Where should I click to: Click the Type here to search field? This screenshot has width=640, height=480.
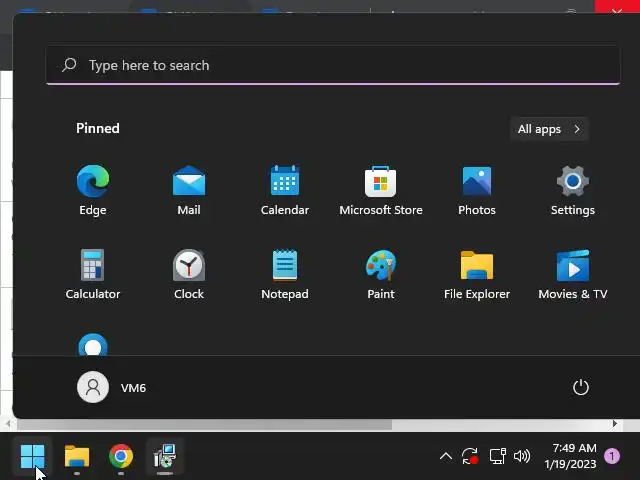point(333,65)
